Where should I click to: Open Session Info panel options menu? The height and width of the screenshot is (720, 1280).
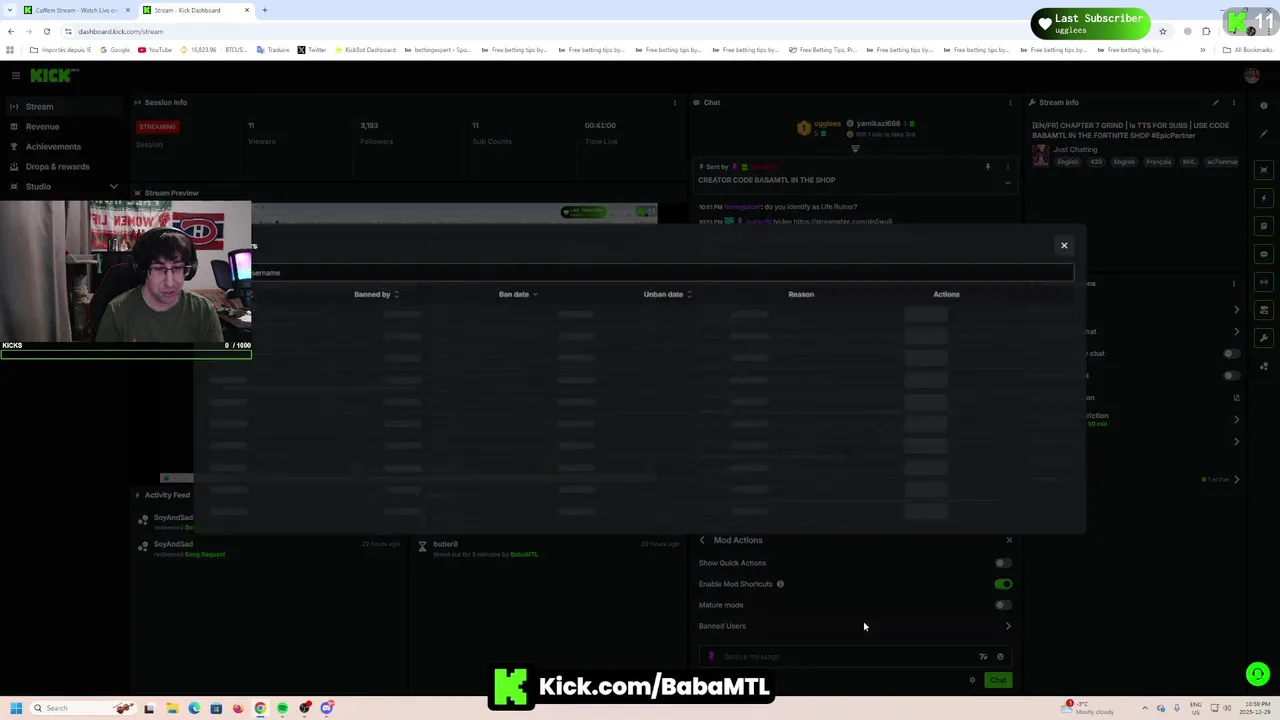click(674, 102)
